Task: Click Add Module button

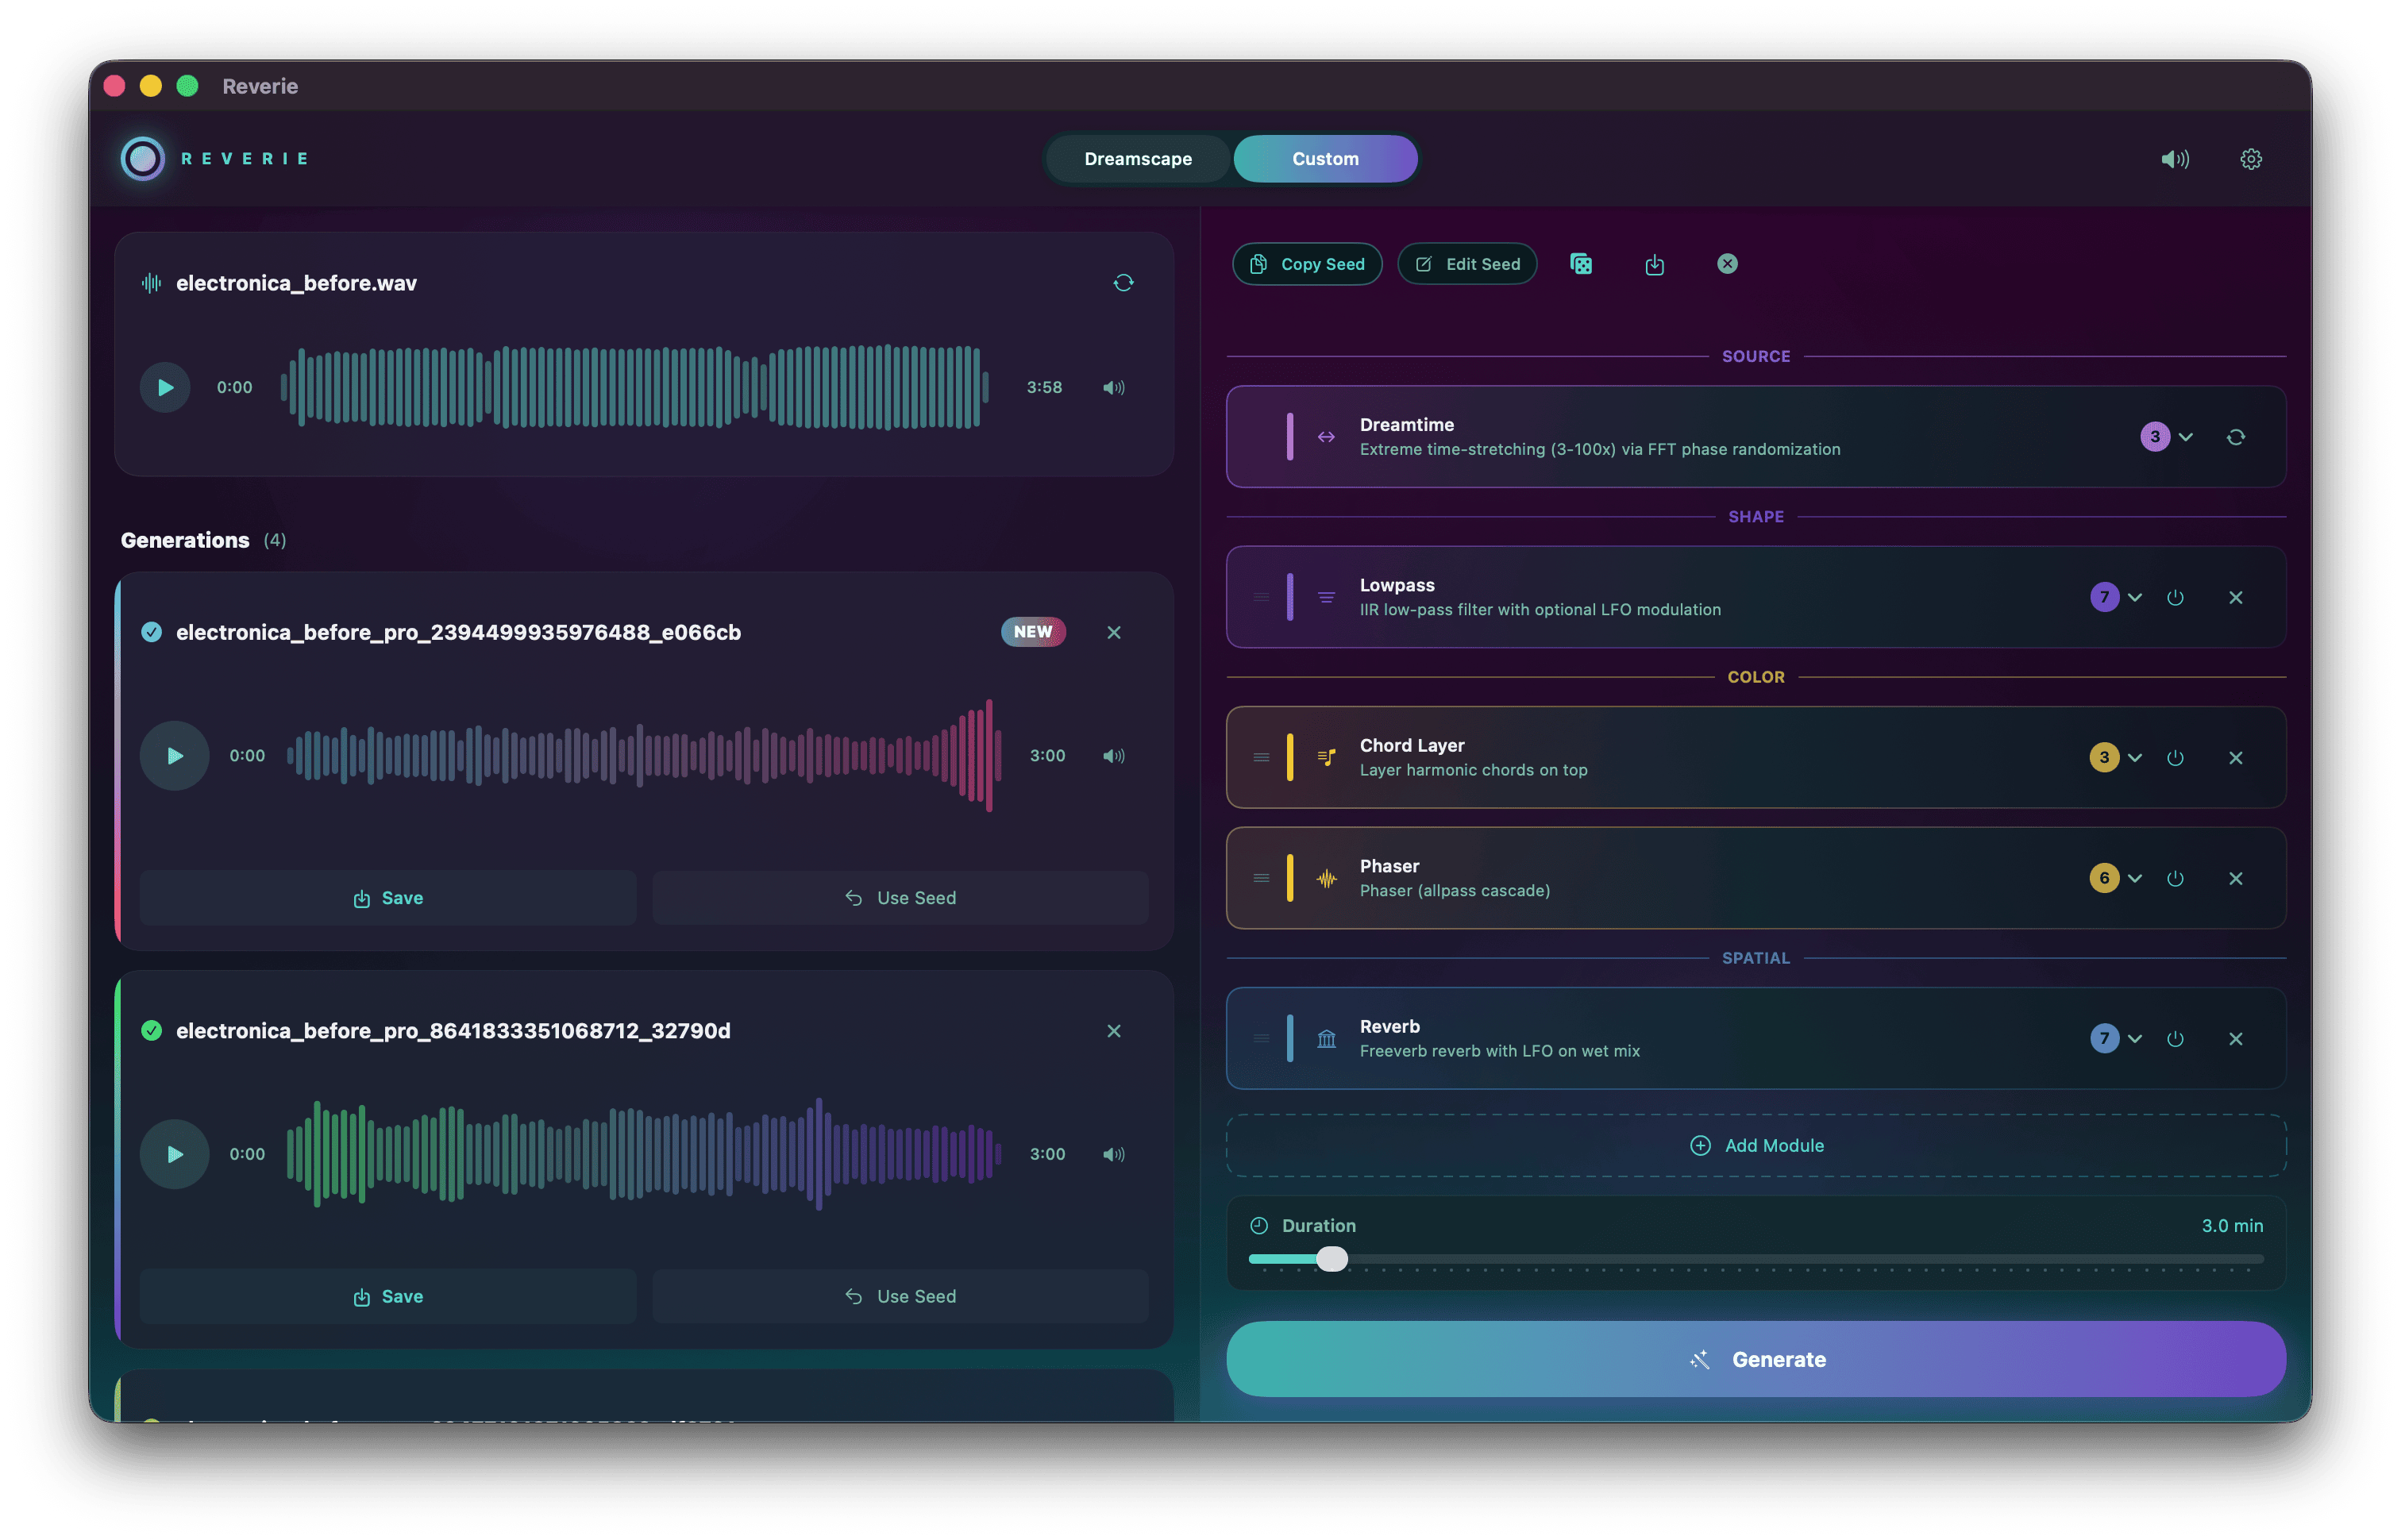Action: point(1755,1145)
